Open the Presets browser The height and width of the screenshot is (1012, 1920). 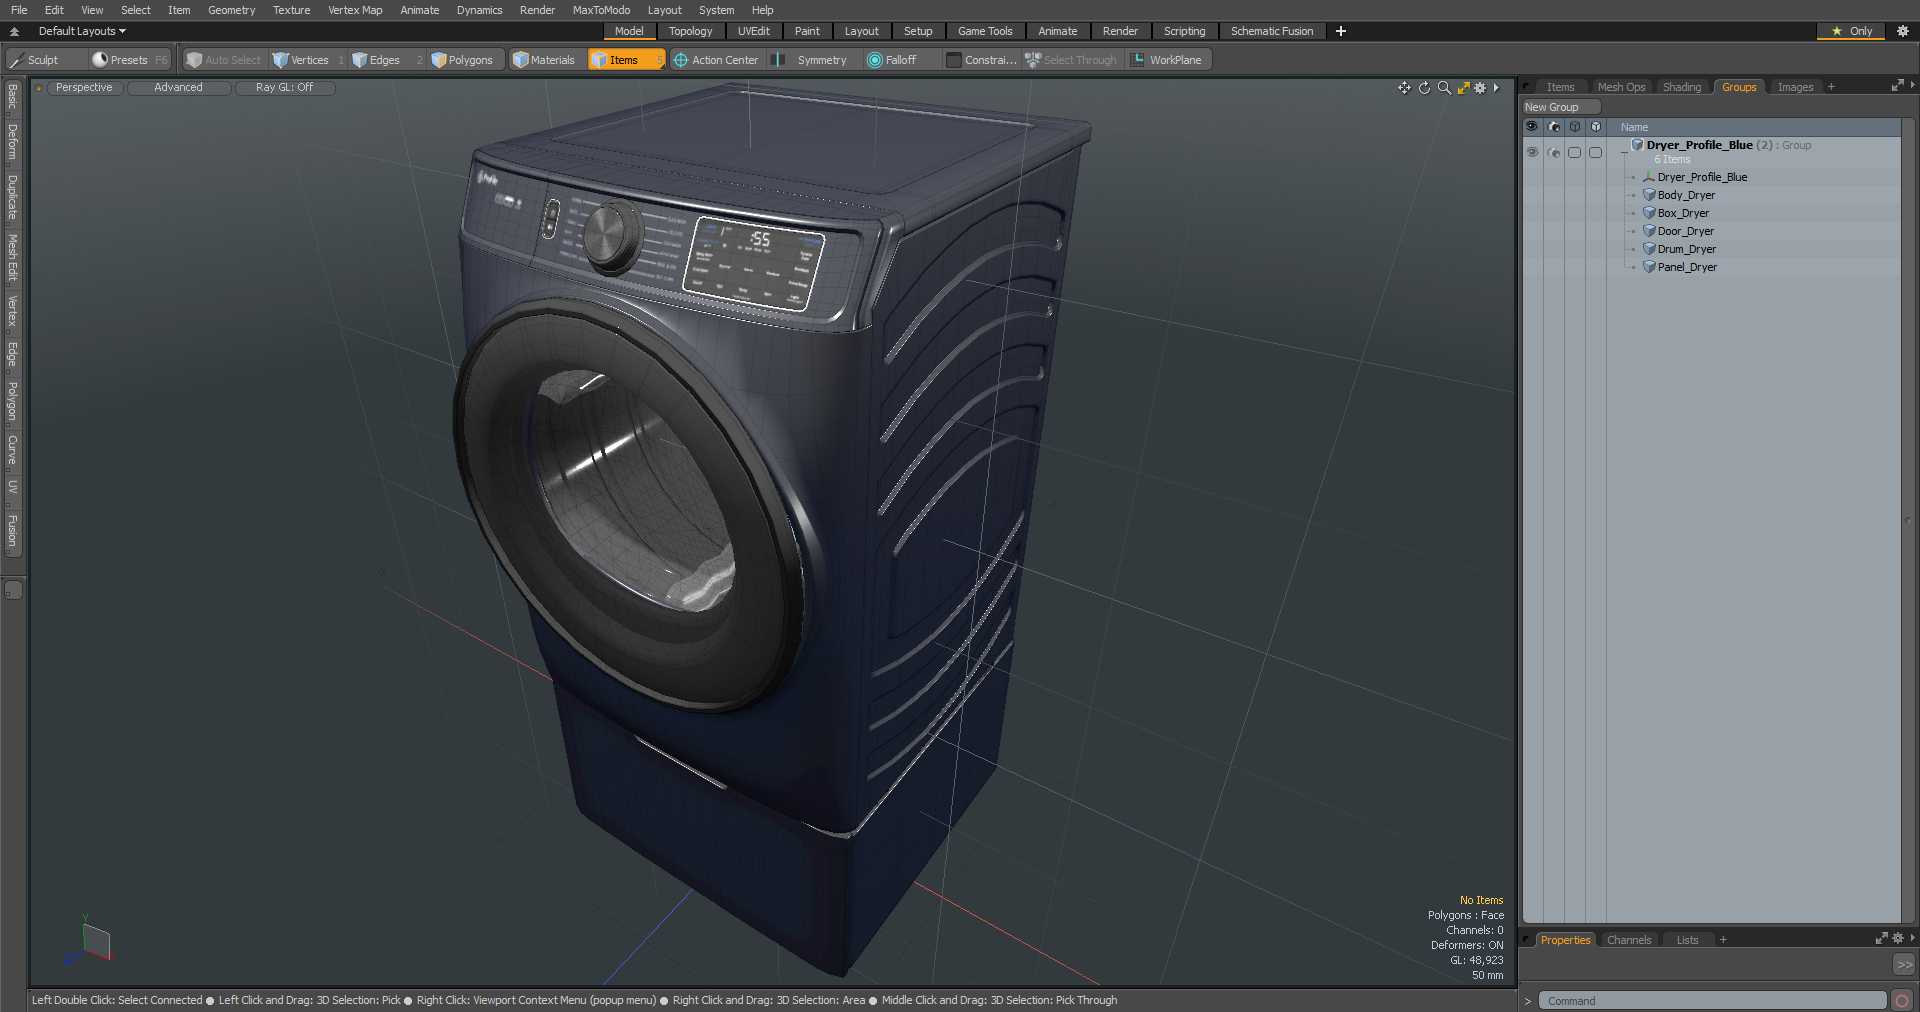point(129,60)
